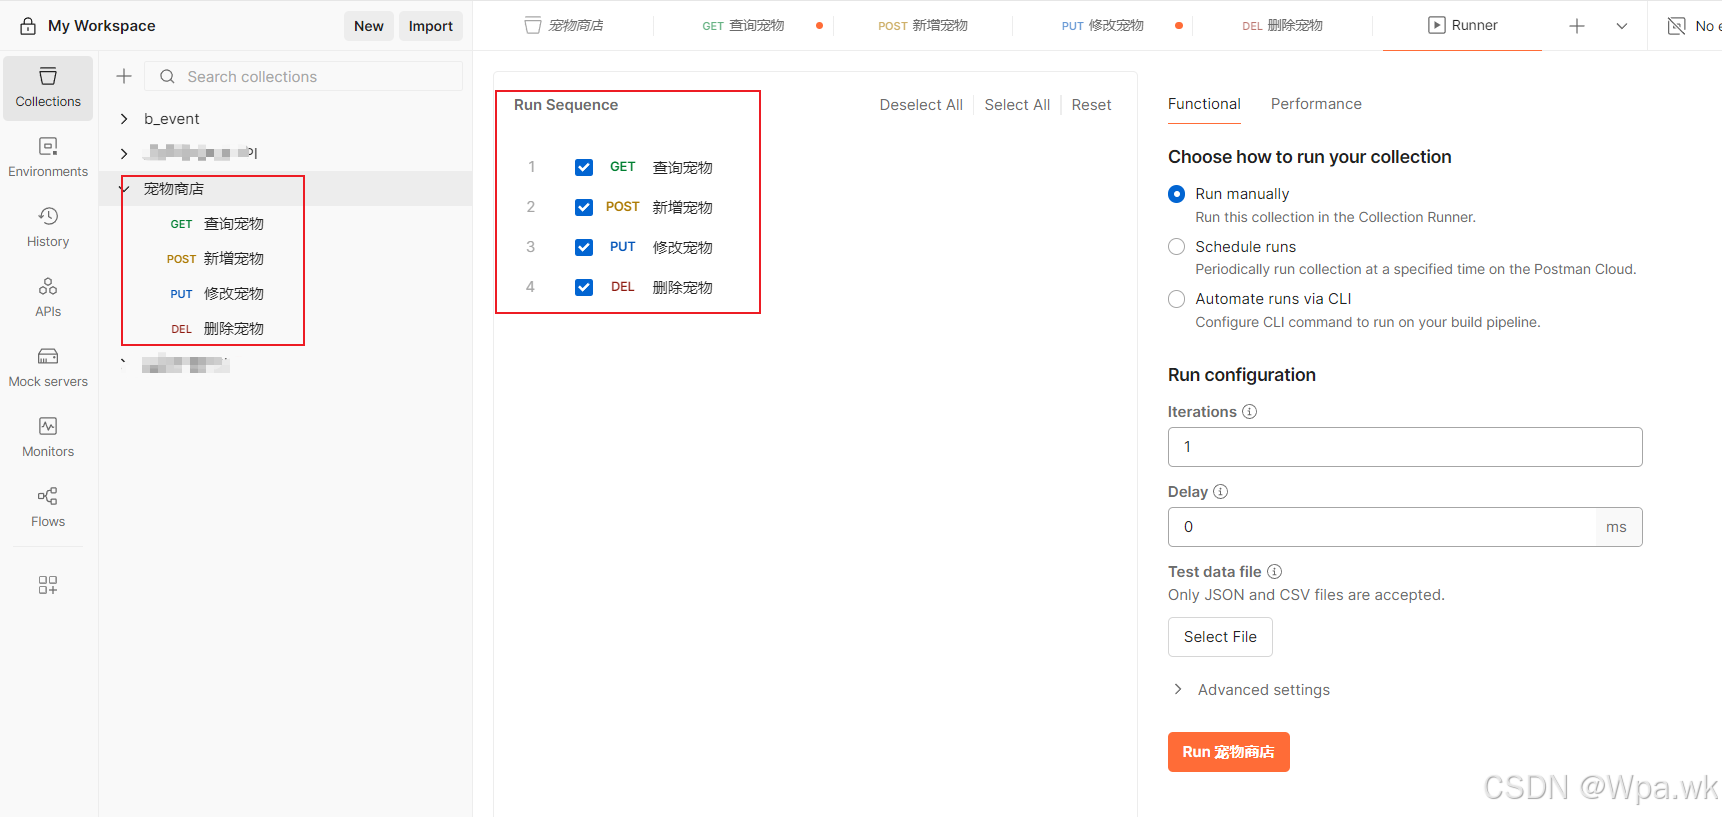The image size is (1722, 817).
Task: Switch to the 宠物商店 collection tab
Action: (x=564, y=26)
